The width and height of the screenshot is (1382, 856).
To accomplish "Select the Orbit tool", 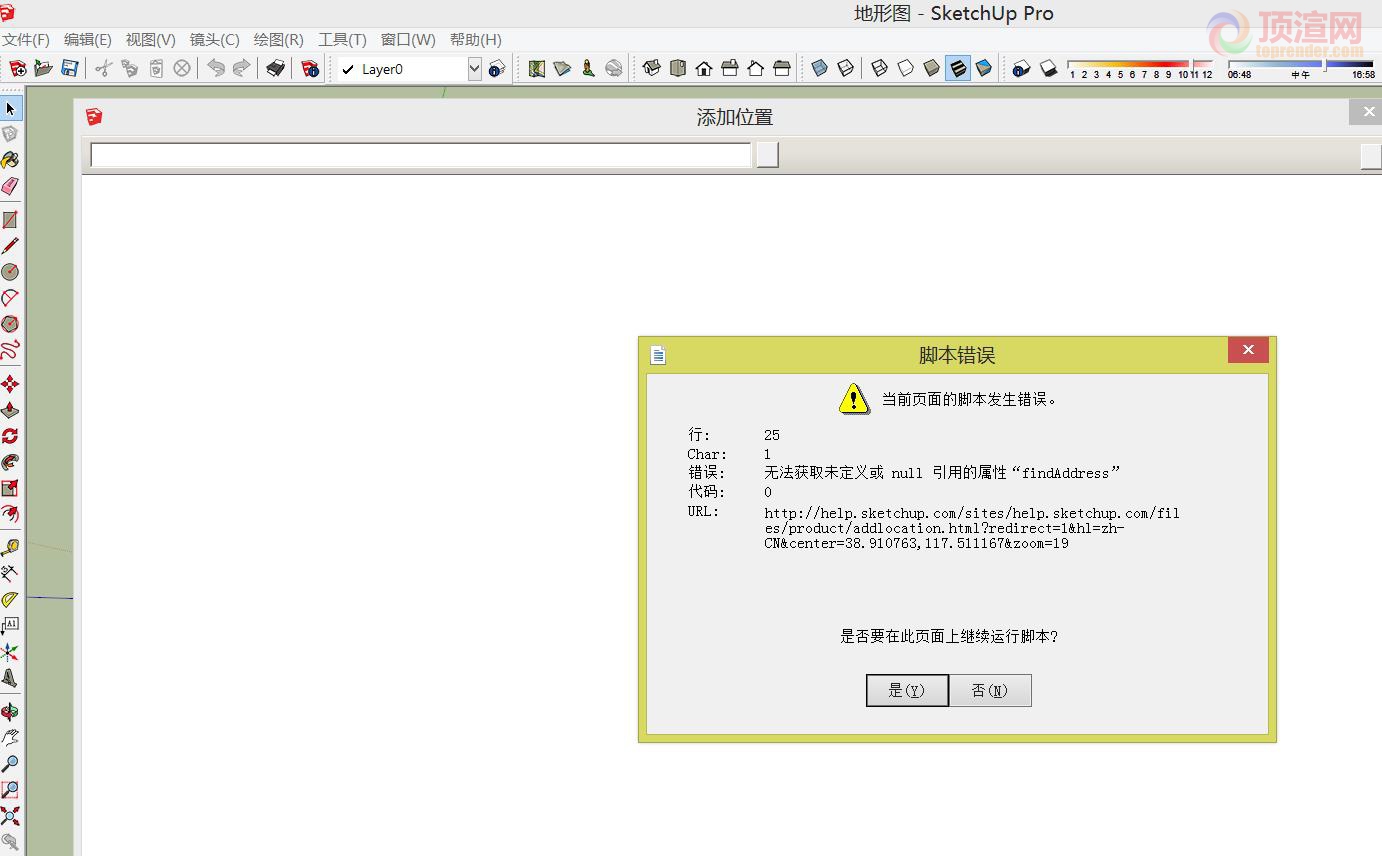I will click(10, 712).
